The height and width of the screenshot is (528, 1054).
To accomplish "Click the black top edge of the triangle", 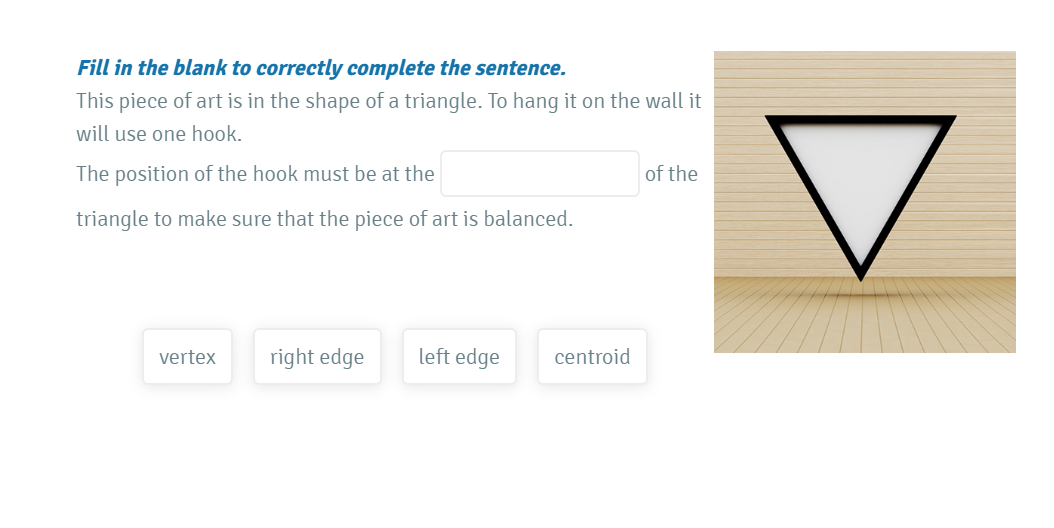I will click(x=861, y=120).
